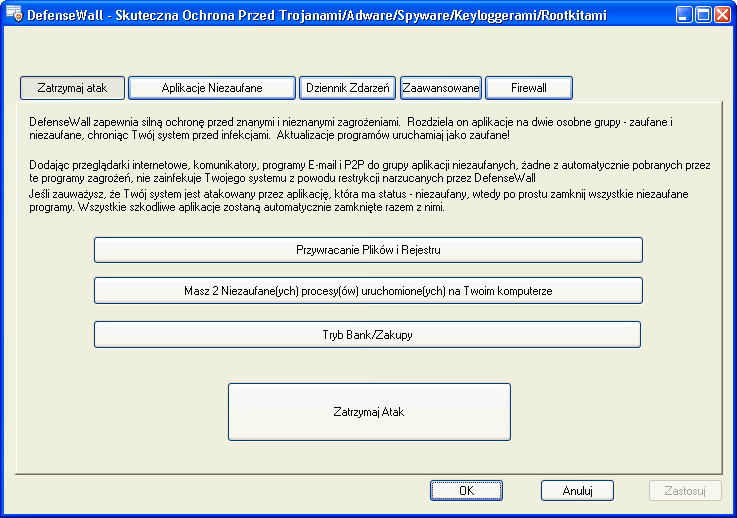Select the Zaawansowane tab

pos(441,88)
